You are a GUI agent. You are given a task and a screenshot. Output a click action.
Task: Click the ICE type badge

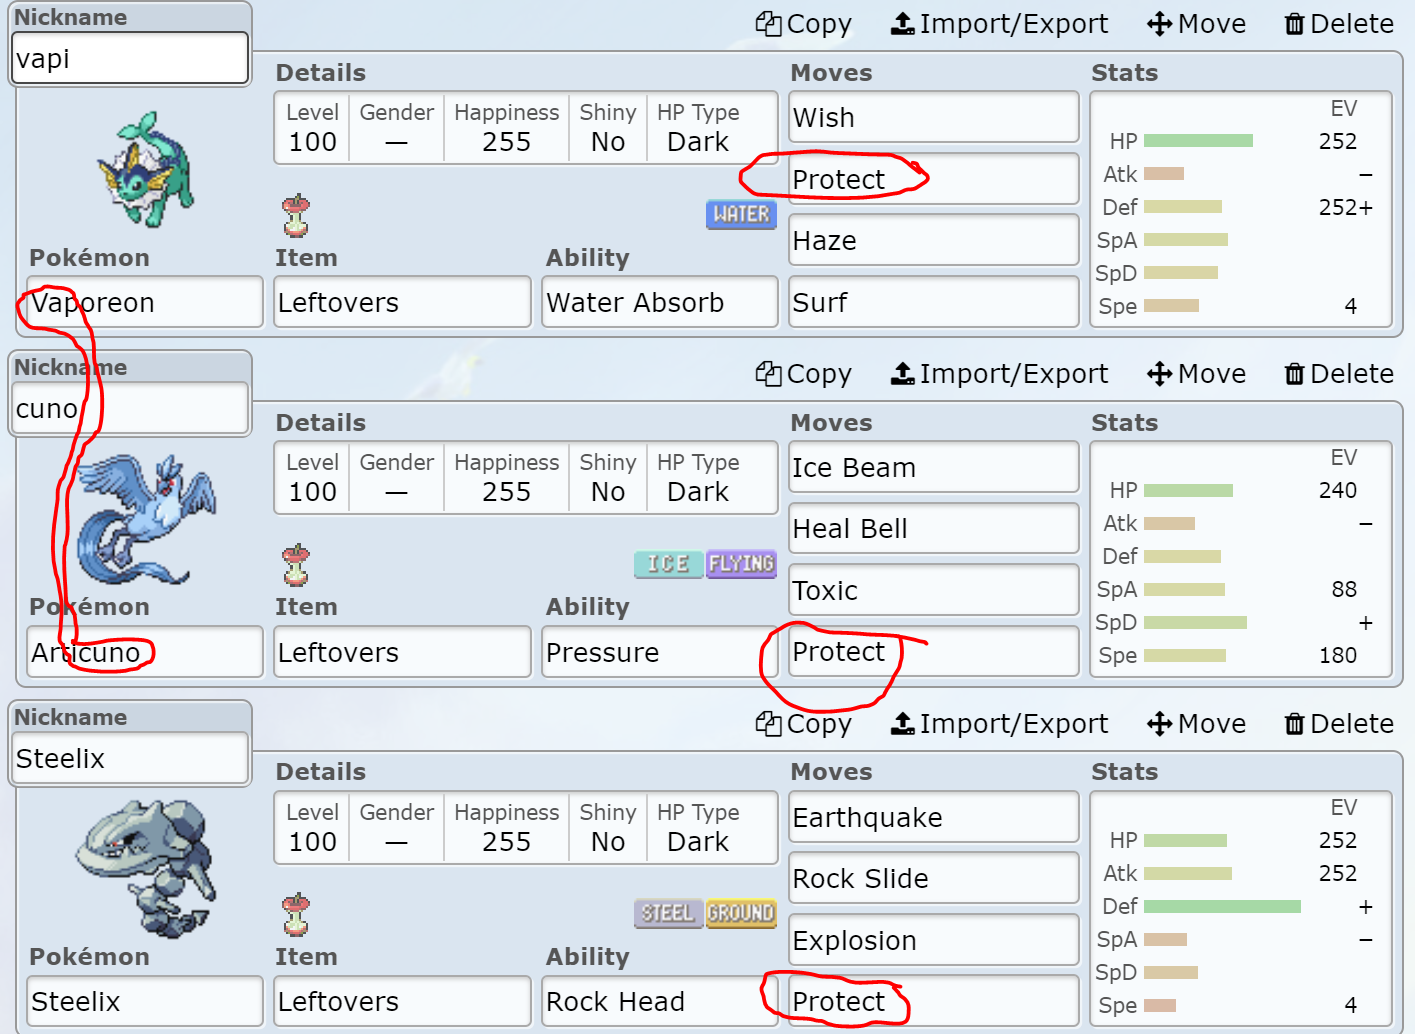[x=669, y=564]
